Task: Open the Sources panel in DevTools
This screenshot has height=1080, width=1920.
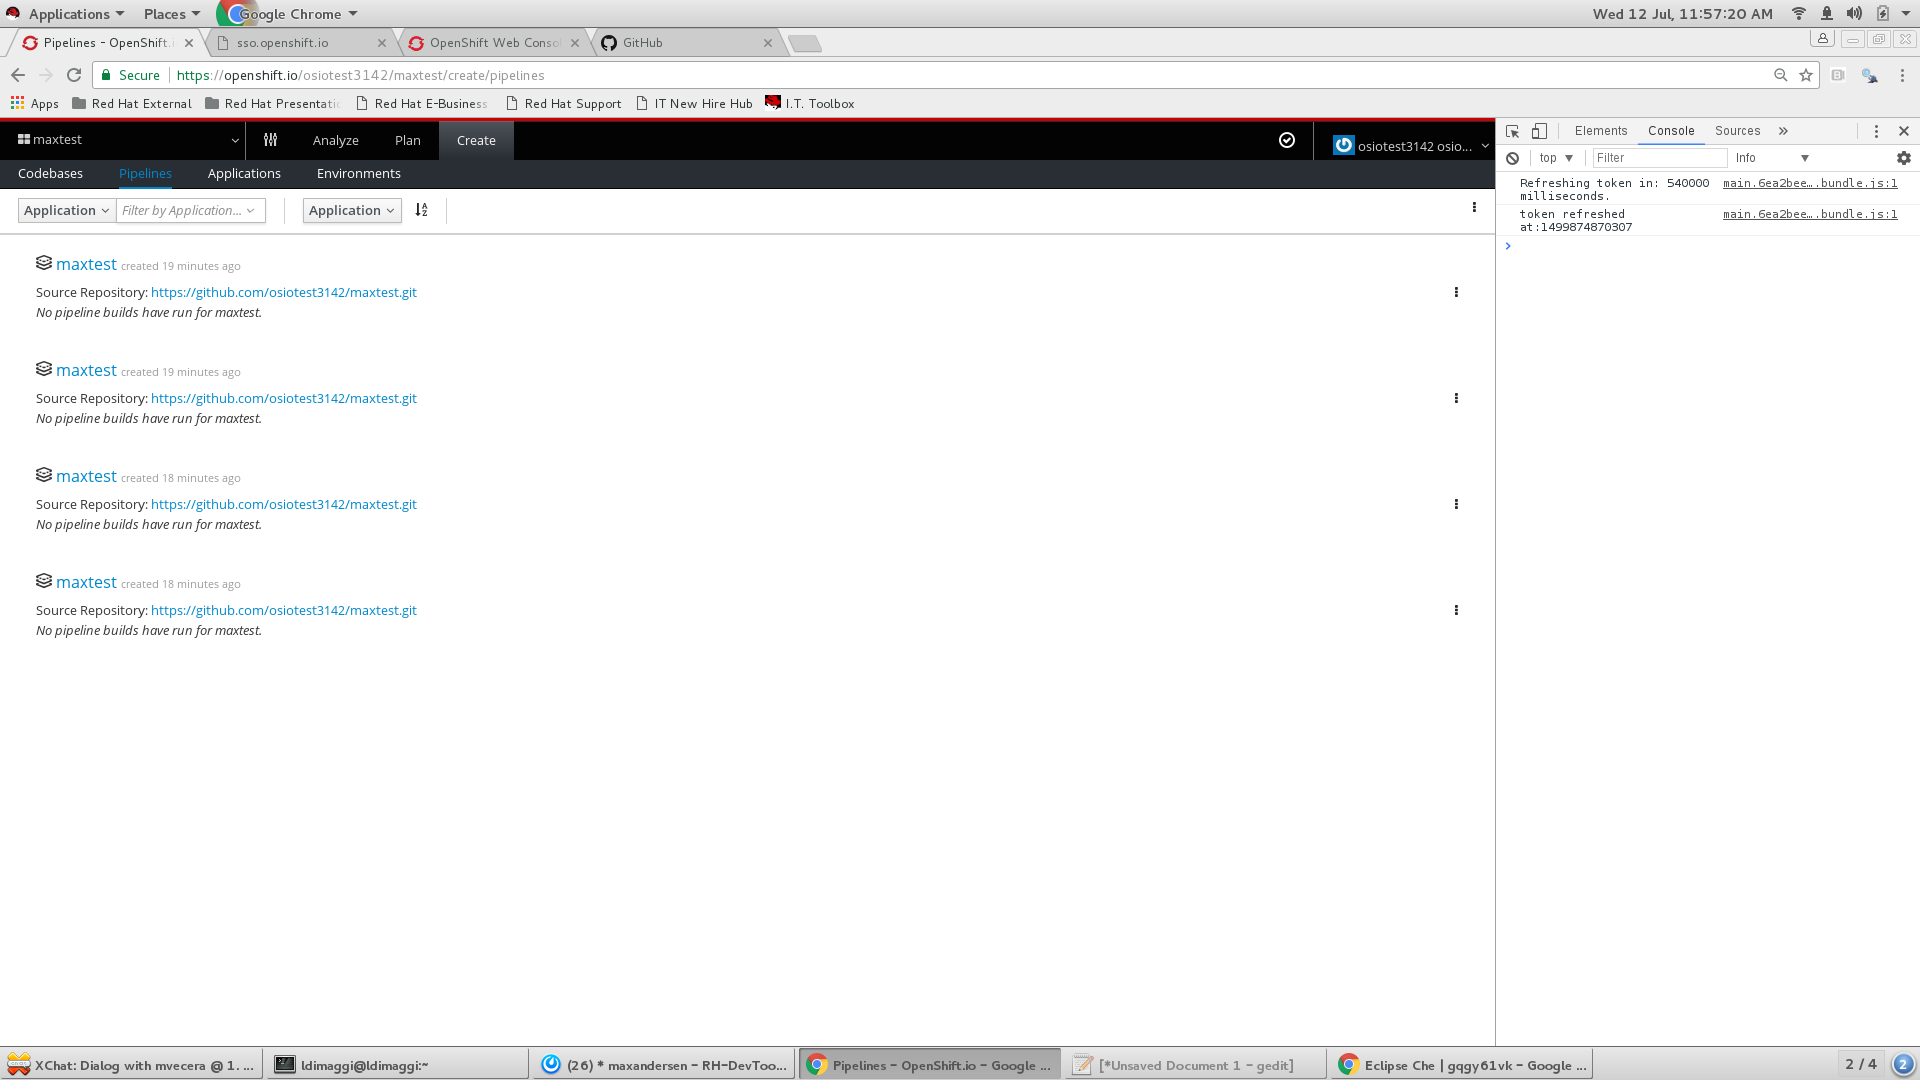Action: point(1737,130)
